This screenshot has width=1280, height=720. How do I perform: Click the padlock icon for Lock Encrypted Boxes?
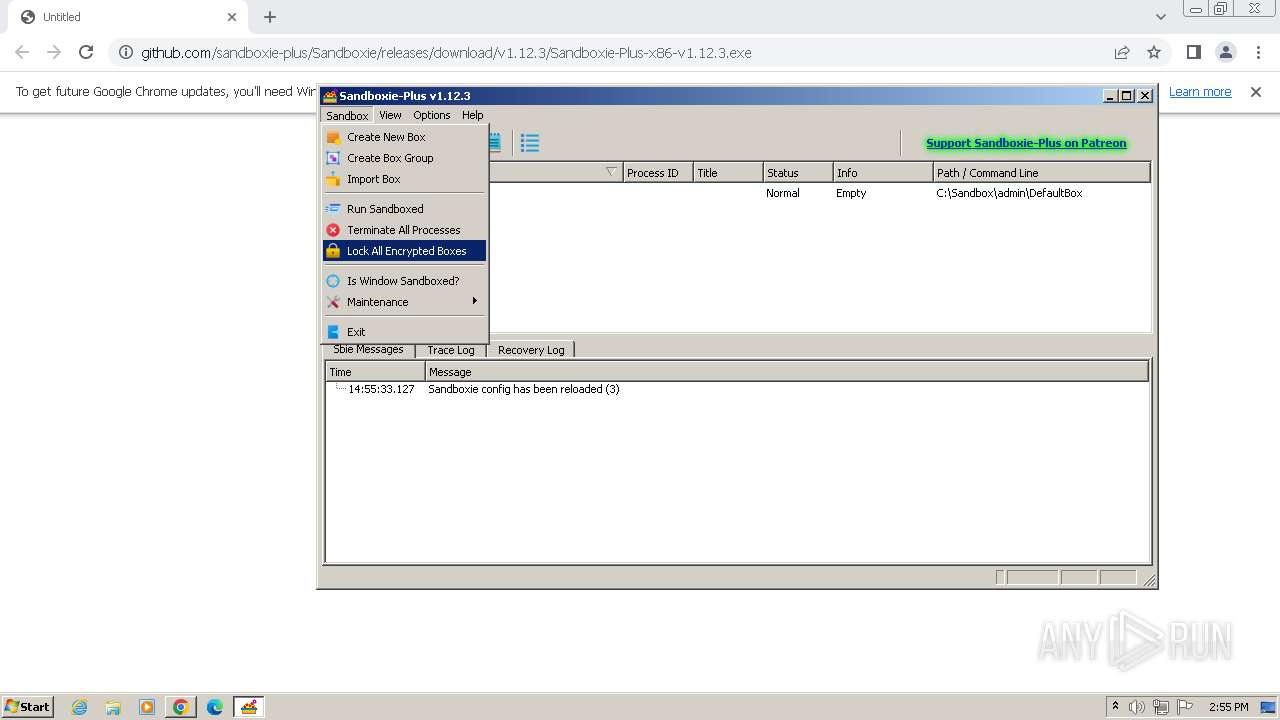[333, 251]
